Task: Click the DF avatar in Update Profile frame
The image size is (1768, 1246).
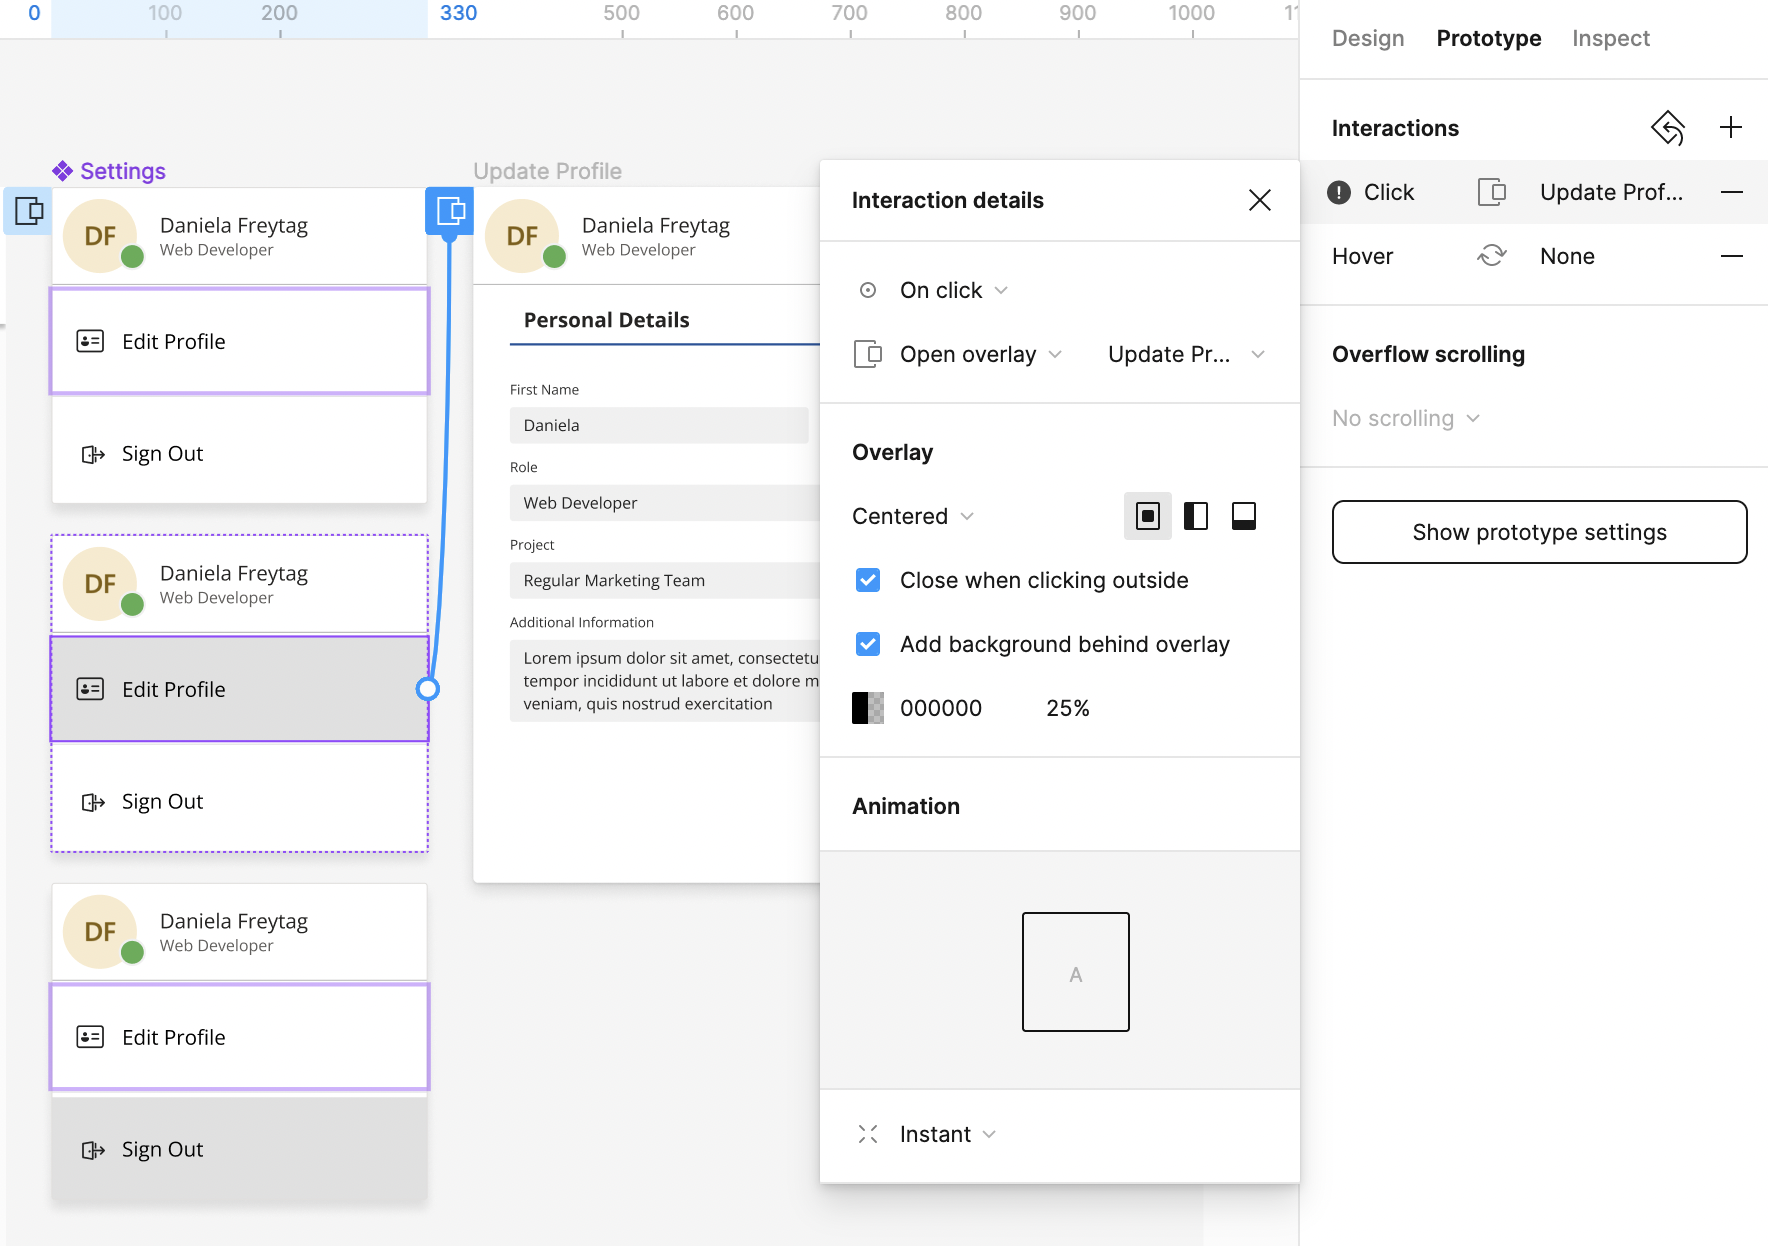Action: pyautogui.click(x=522, y=236)
